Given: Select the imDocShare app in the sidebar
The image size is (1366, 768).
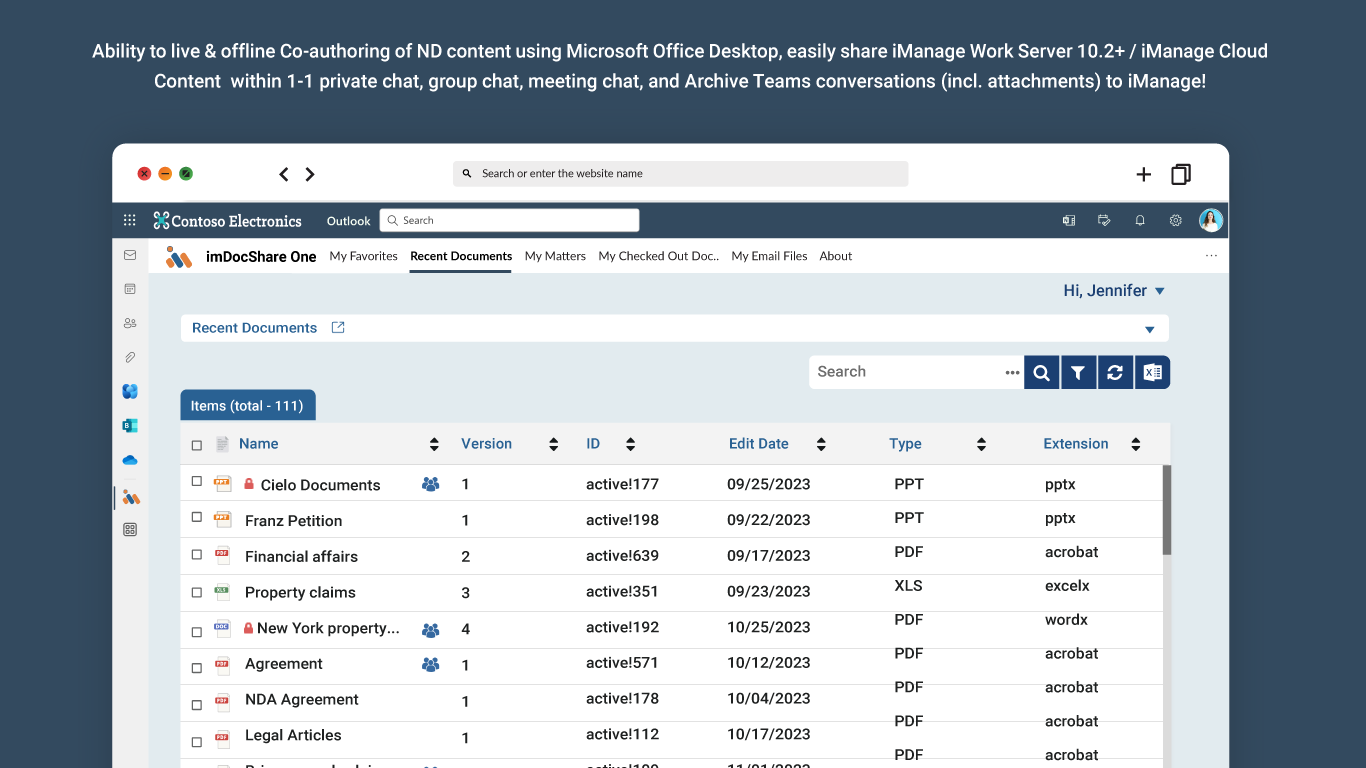Looking at the screenshot, I should point(131,496).
